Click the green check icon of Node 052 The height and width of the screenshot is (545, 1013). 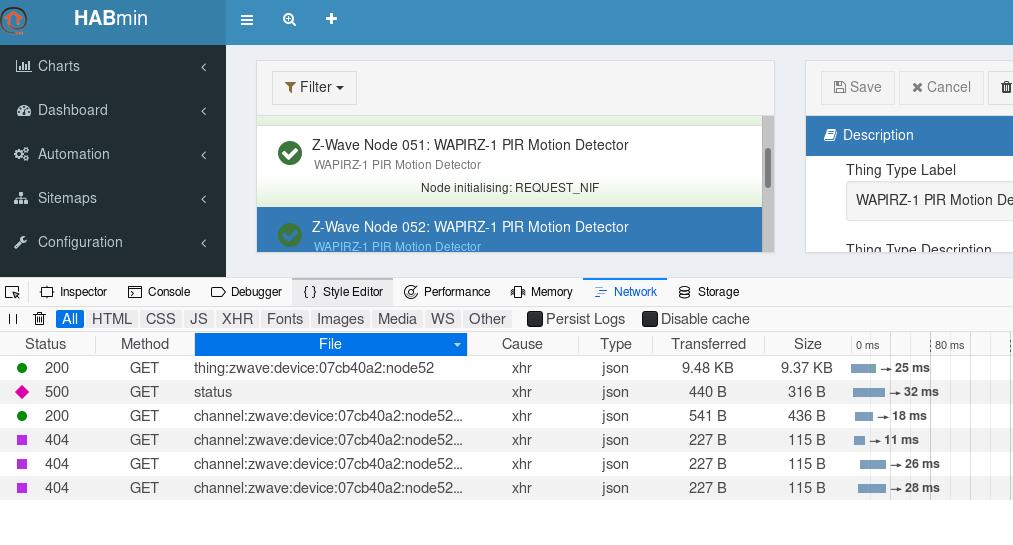(x=289, y=234)
